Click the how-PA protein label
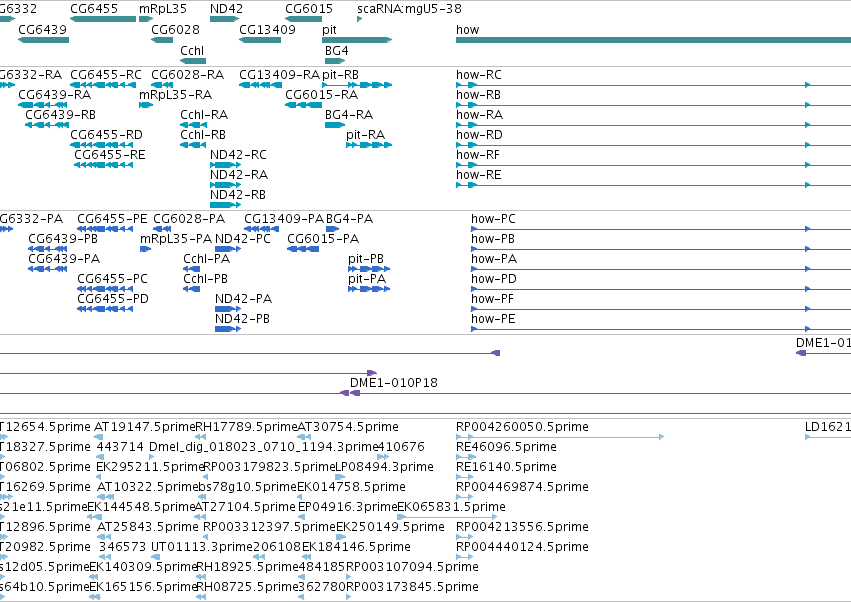 tap(494, 259)
